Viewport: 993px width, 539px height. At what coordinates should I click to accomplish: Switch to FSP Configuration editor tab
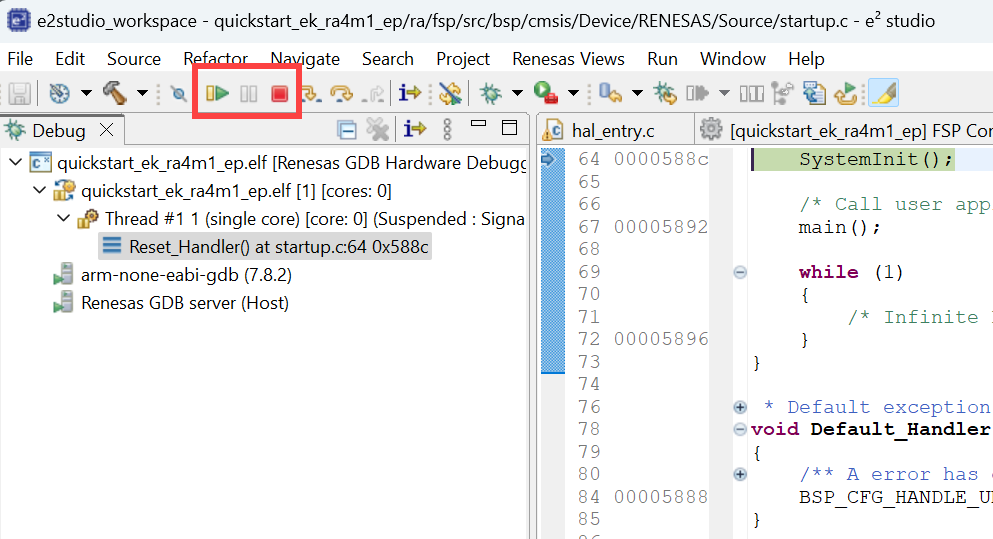(x=845, y=130)
